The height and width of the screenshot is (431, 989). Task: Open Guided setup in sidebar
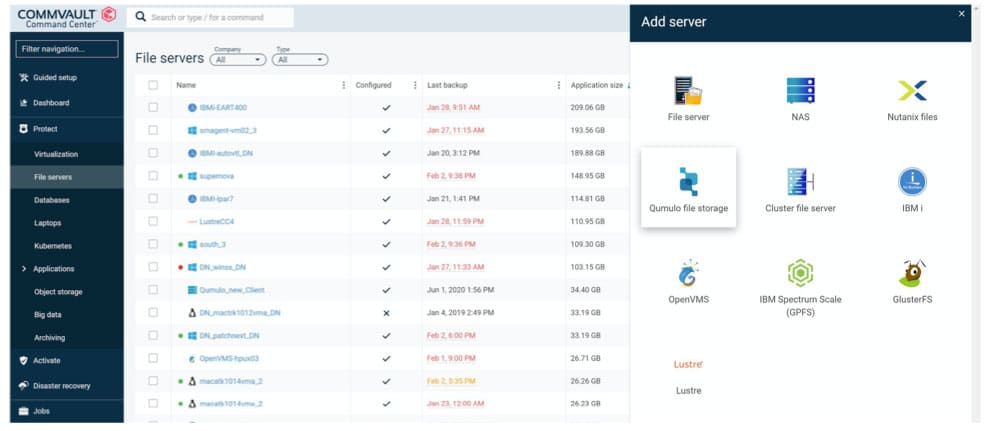tap(55, 78)
